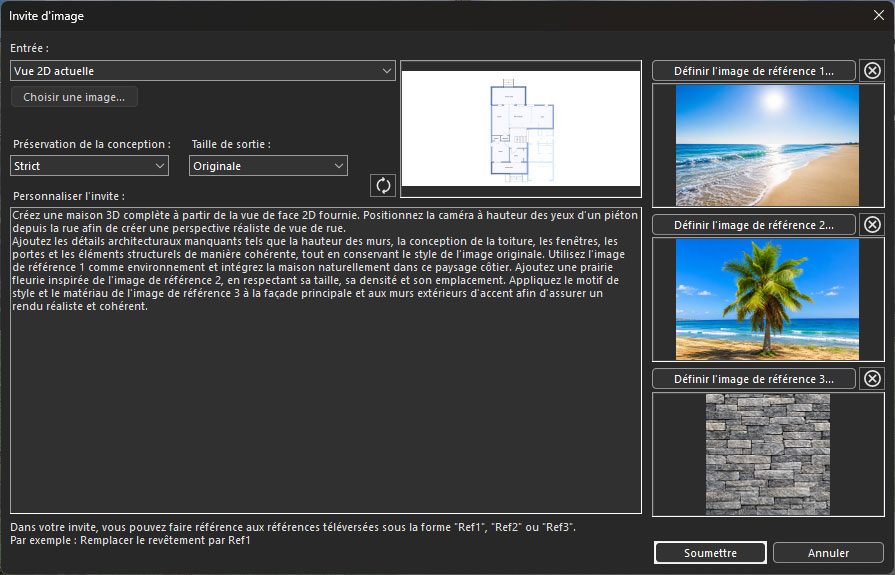The image size is (895, 575).
Task: Open the Préservation de la conception dropdown
Action: 90,166
